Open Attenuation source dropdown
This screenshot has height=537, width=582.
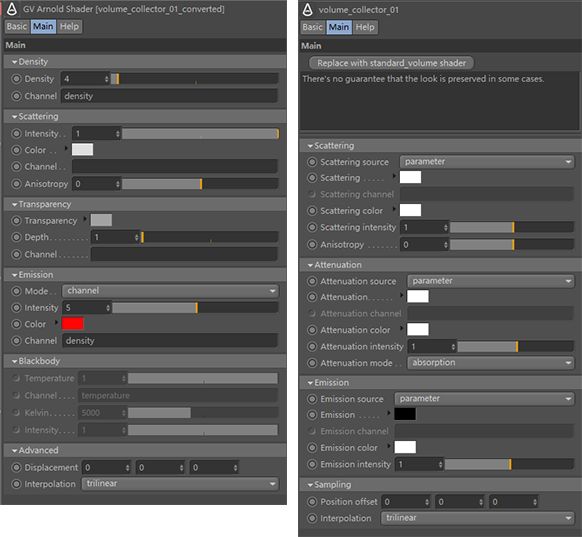[x=491, y=281]
